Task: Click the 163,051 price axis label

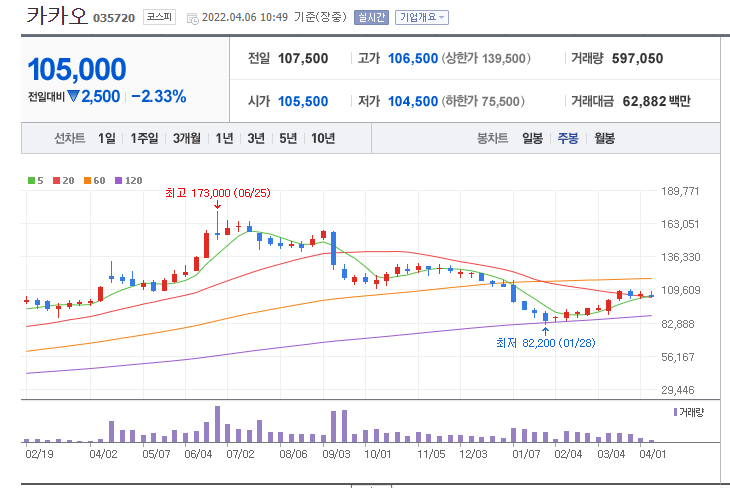Action: click(x=680, y=224)
